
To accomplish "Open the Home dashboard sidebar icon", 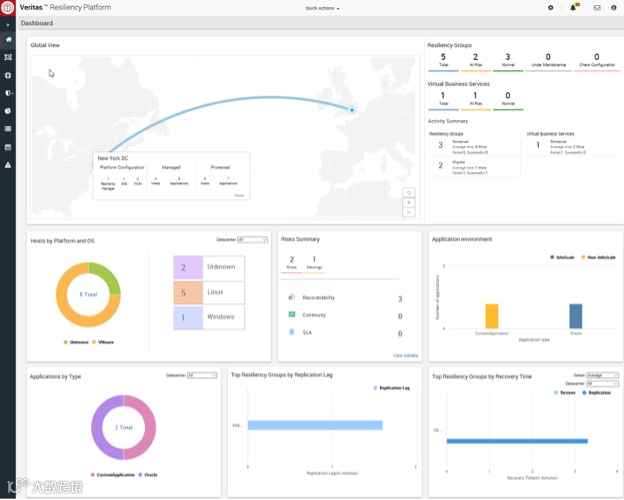I will [x=8, y=39].
